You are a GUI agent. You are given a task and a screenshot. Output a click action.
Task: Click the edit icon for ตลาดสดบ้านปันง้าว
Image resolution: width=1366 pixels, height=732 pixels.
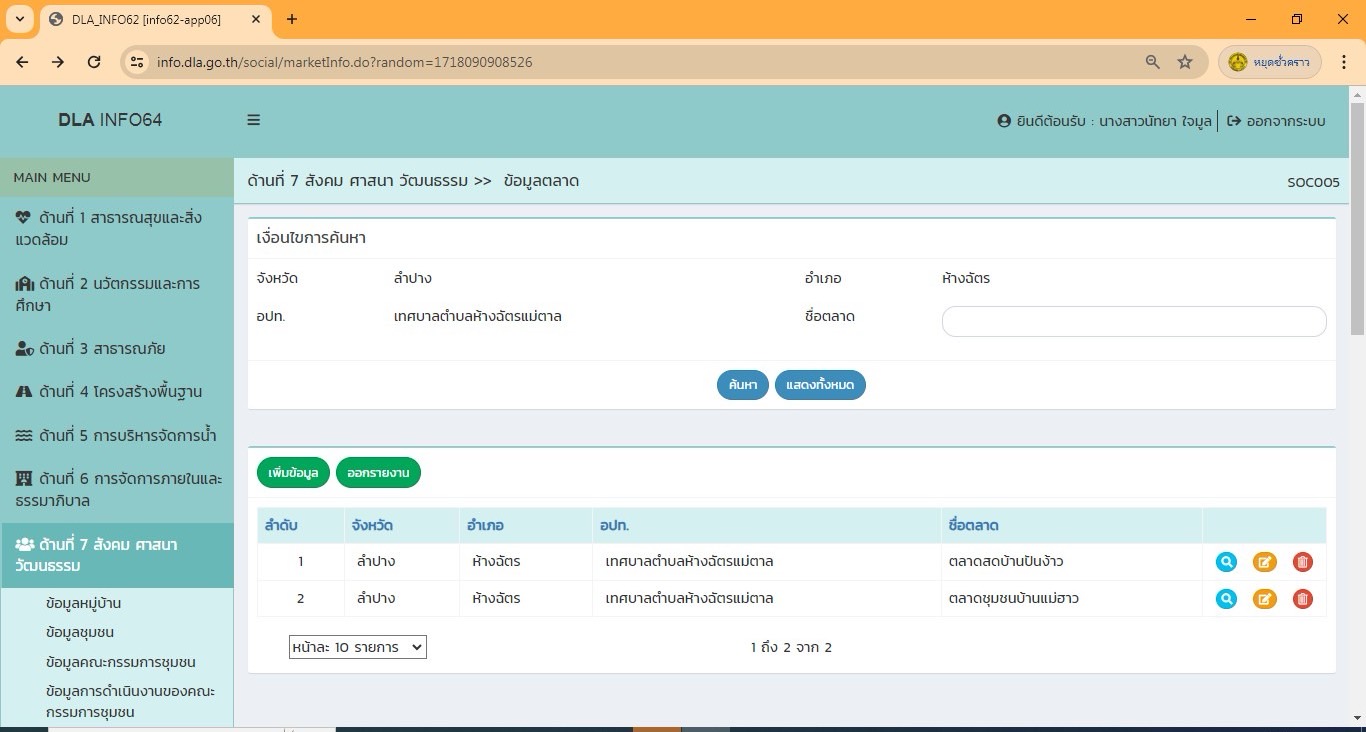[1264, 562]
